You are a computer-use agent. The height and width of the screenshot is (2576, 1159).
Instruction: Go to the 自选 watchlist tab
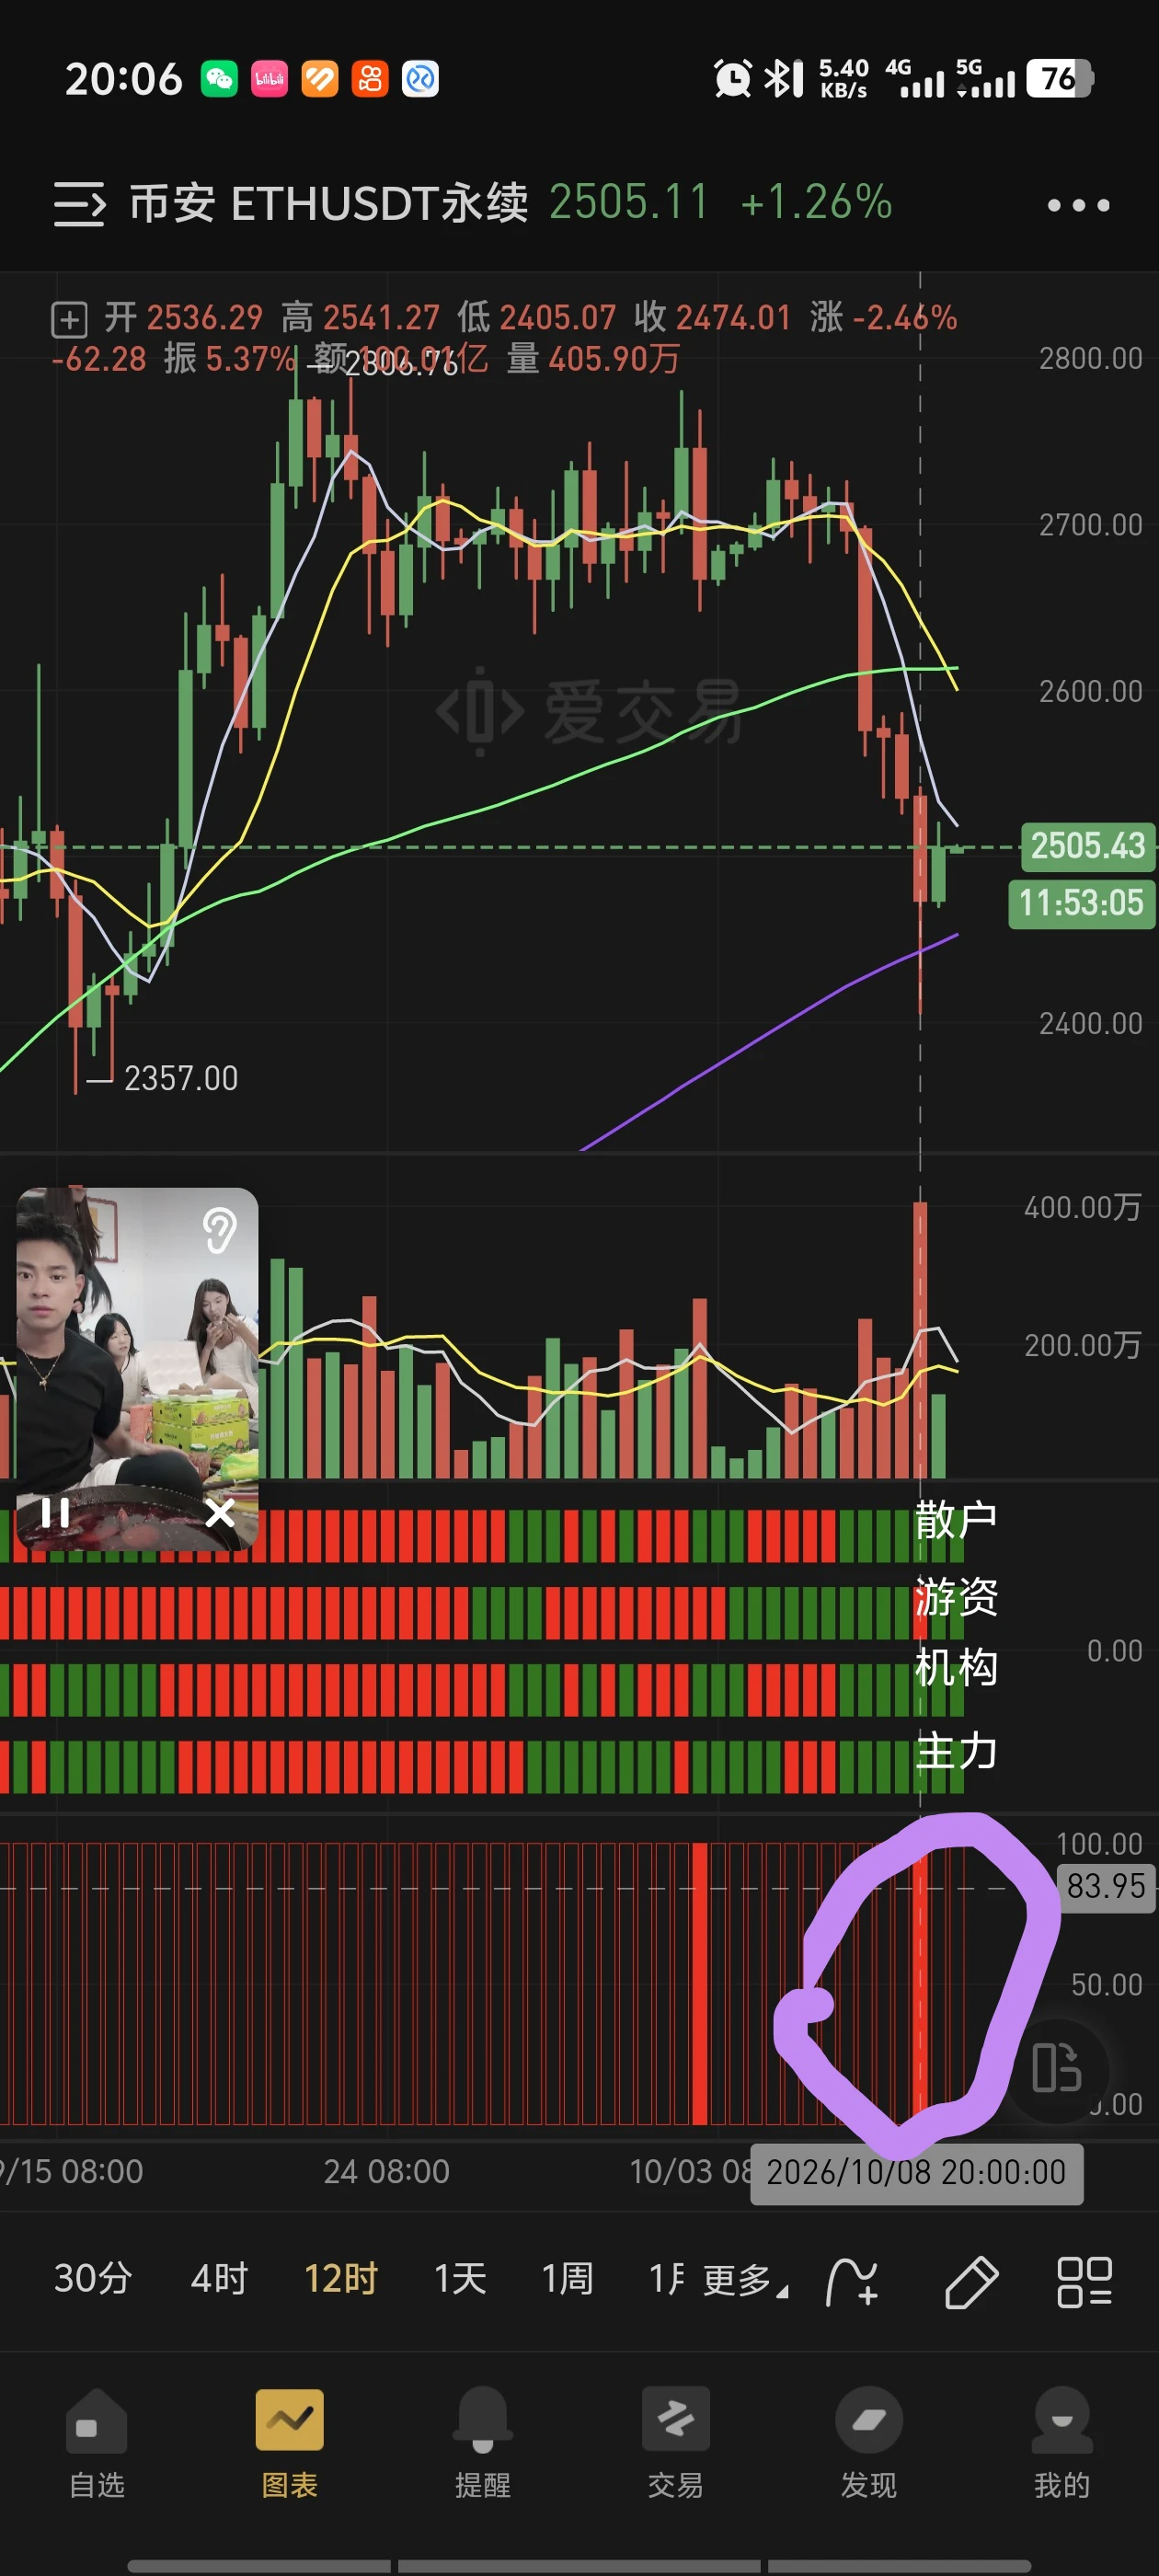97,2444
